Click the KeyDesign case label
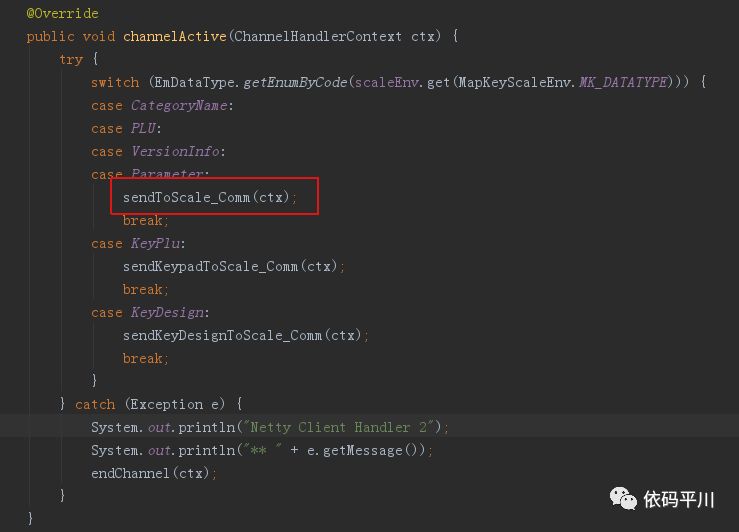739x532 pixels. click(167, 312)
